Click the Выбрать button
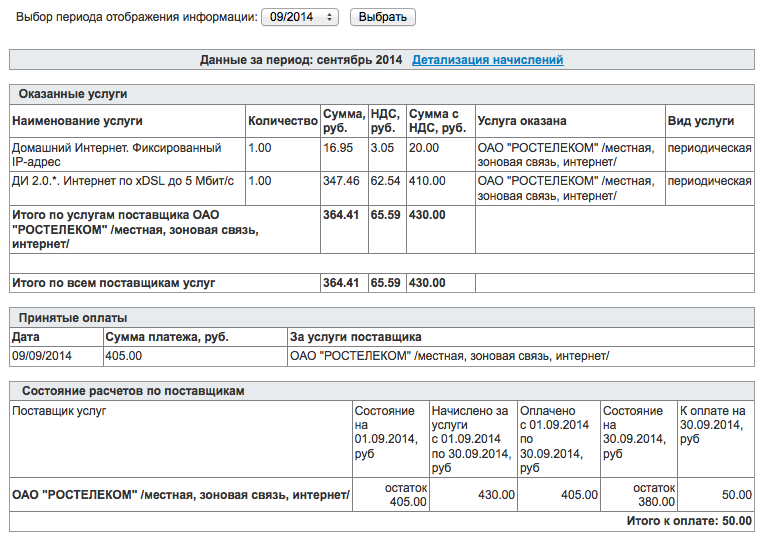Screen dimensions: 765x542 point(382,17)
